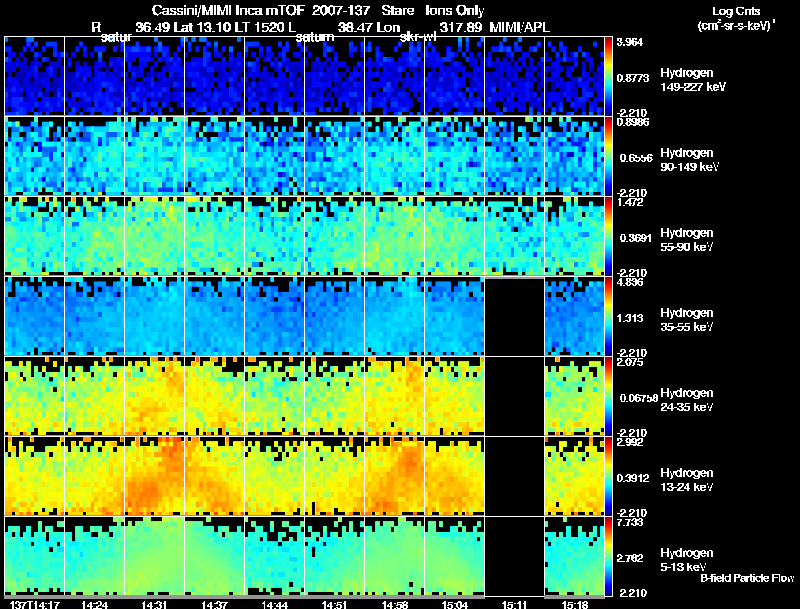Select the 'Hydrogen 35-55 keV' row label
800x609 pixels.
[687, 320]
